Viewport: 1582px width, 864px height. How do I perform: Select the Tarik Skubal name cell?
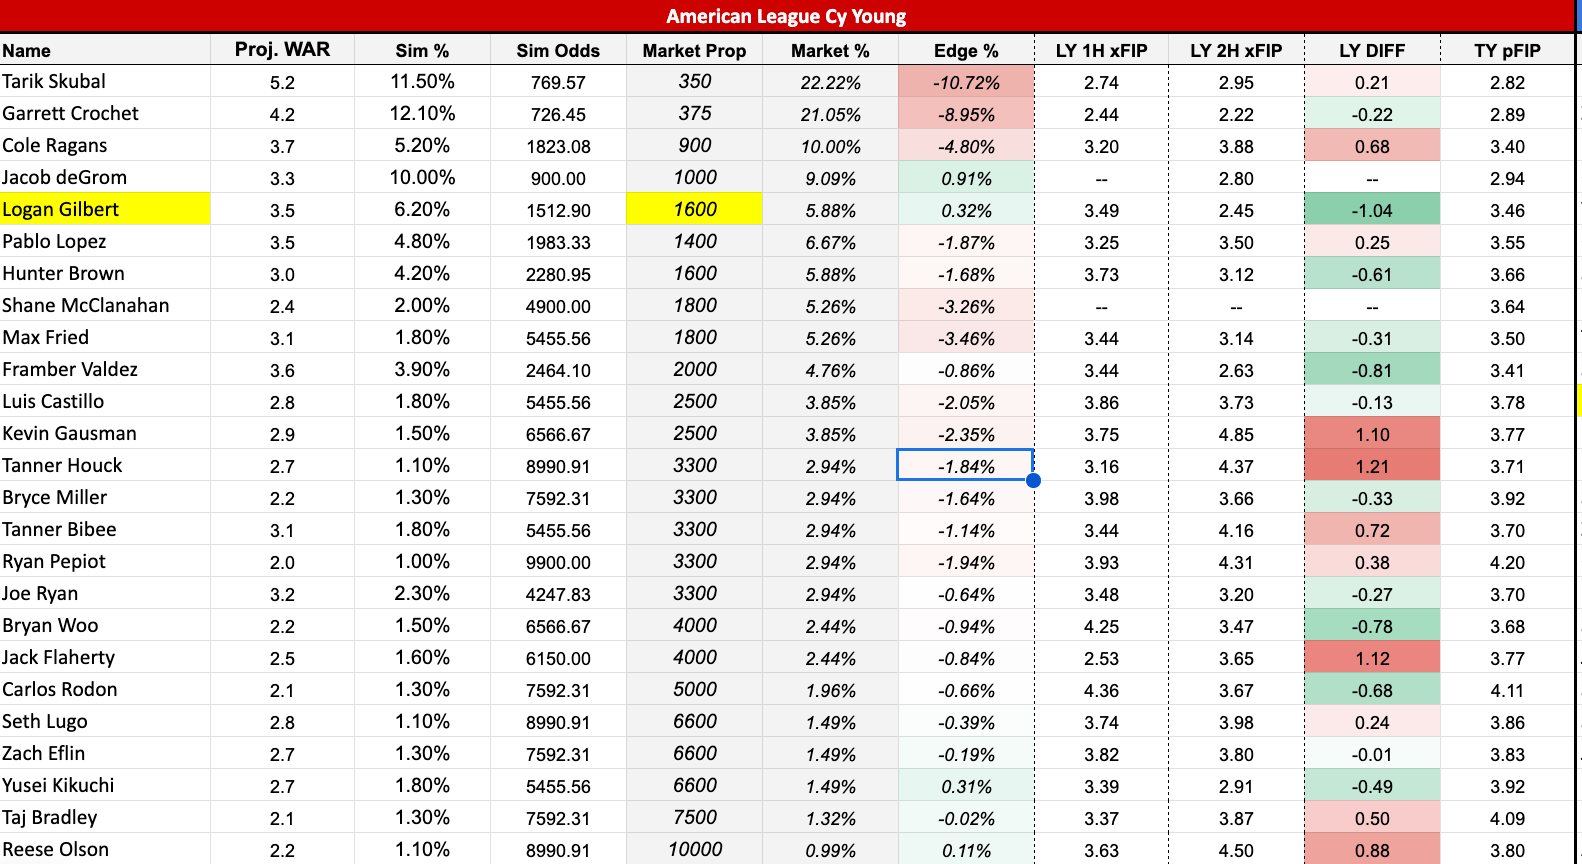click(x=105, y=81)
